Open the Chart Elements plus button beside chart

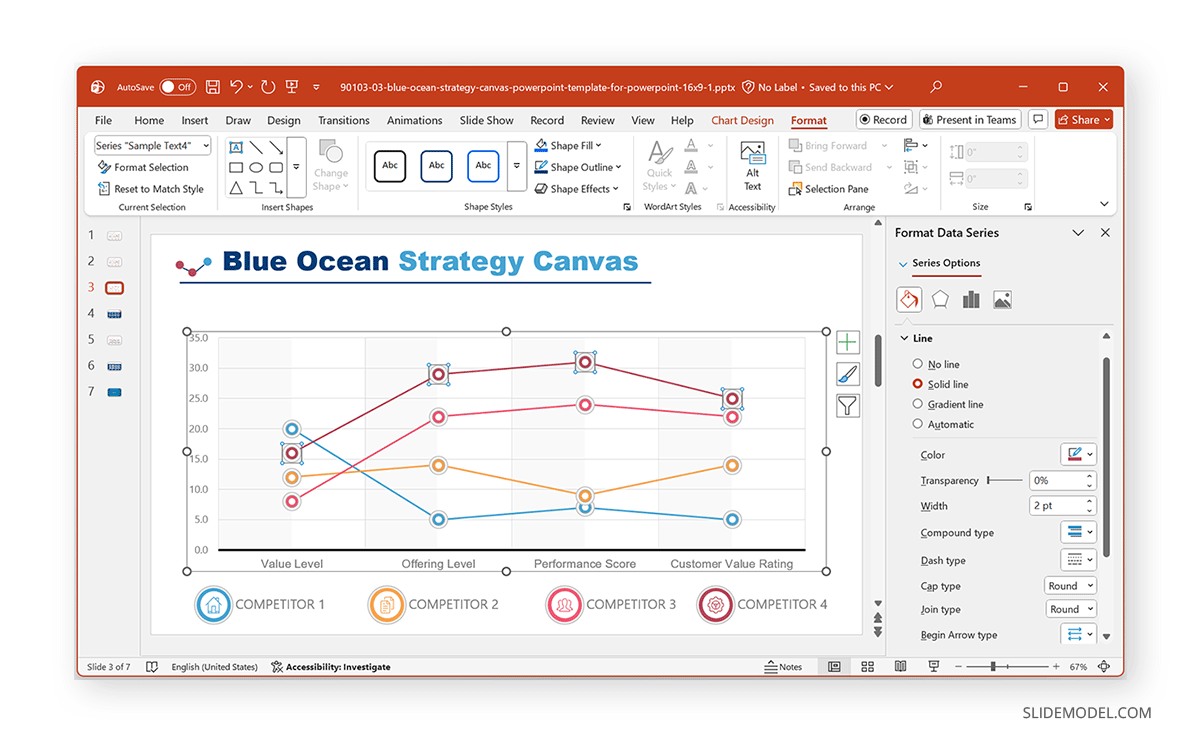tap(847, 341)
